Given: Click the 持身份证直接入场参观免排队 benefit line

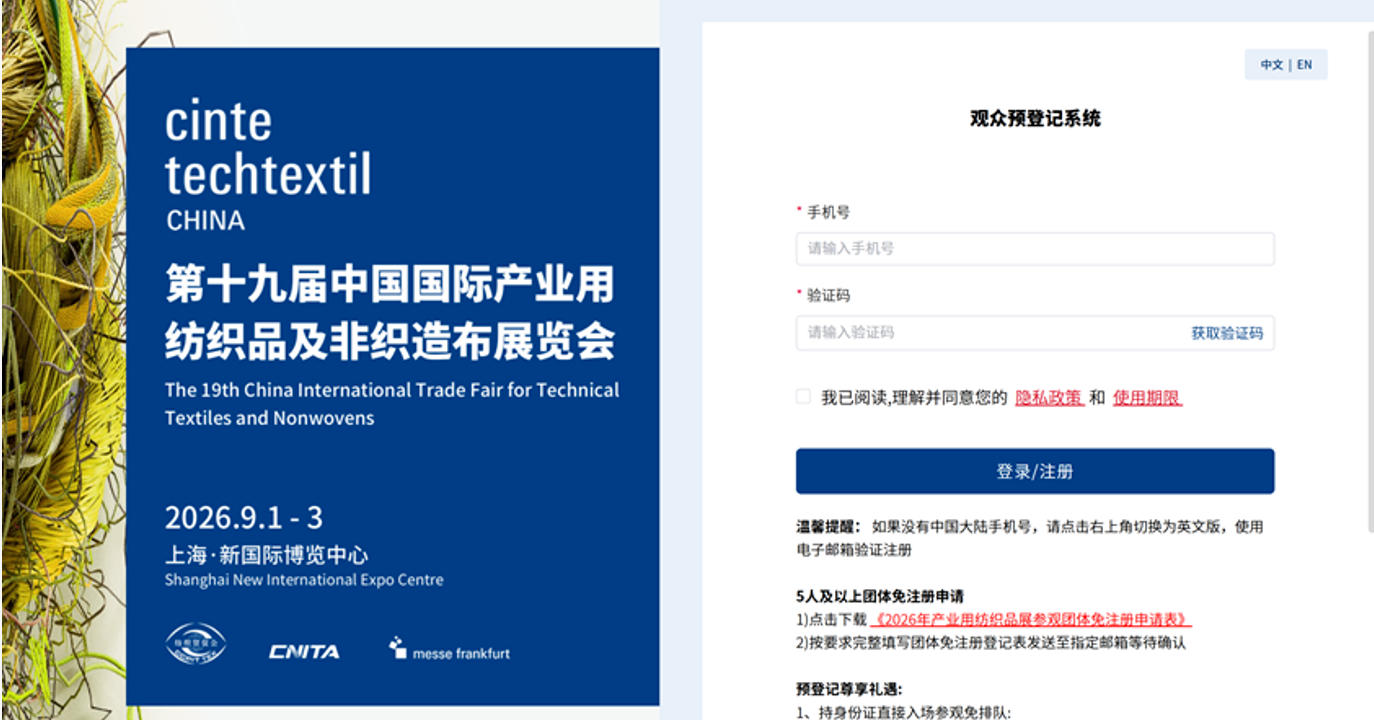Looking at the screenshot, I should 904,712.
